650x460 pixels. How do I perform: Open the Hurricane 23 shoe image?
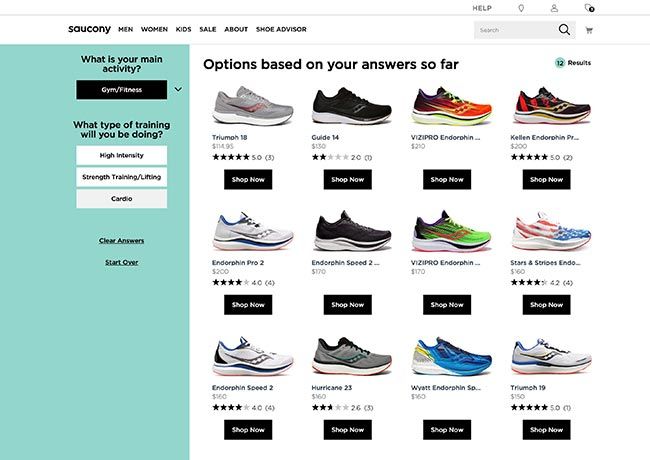(352, 356)
